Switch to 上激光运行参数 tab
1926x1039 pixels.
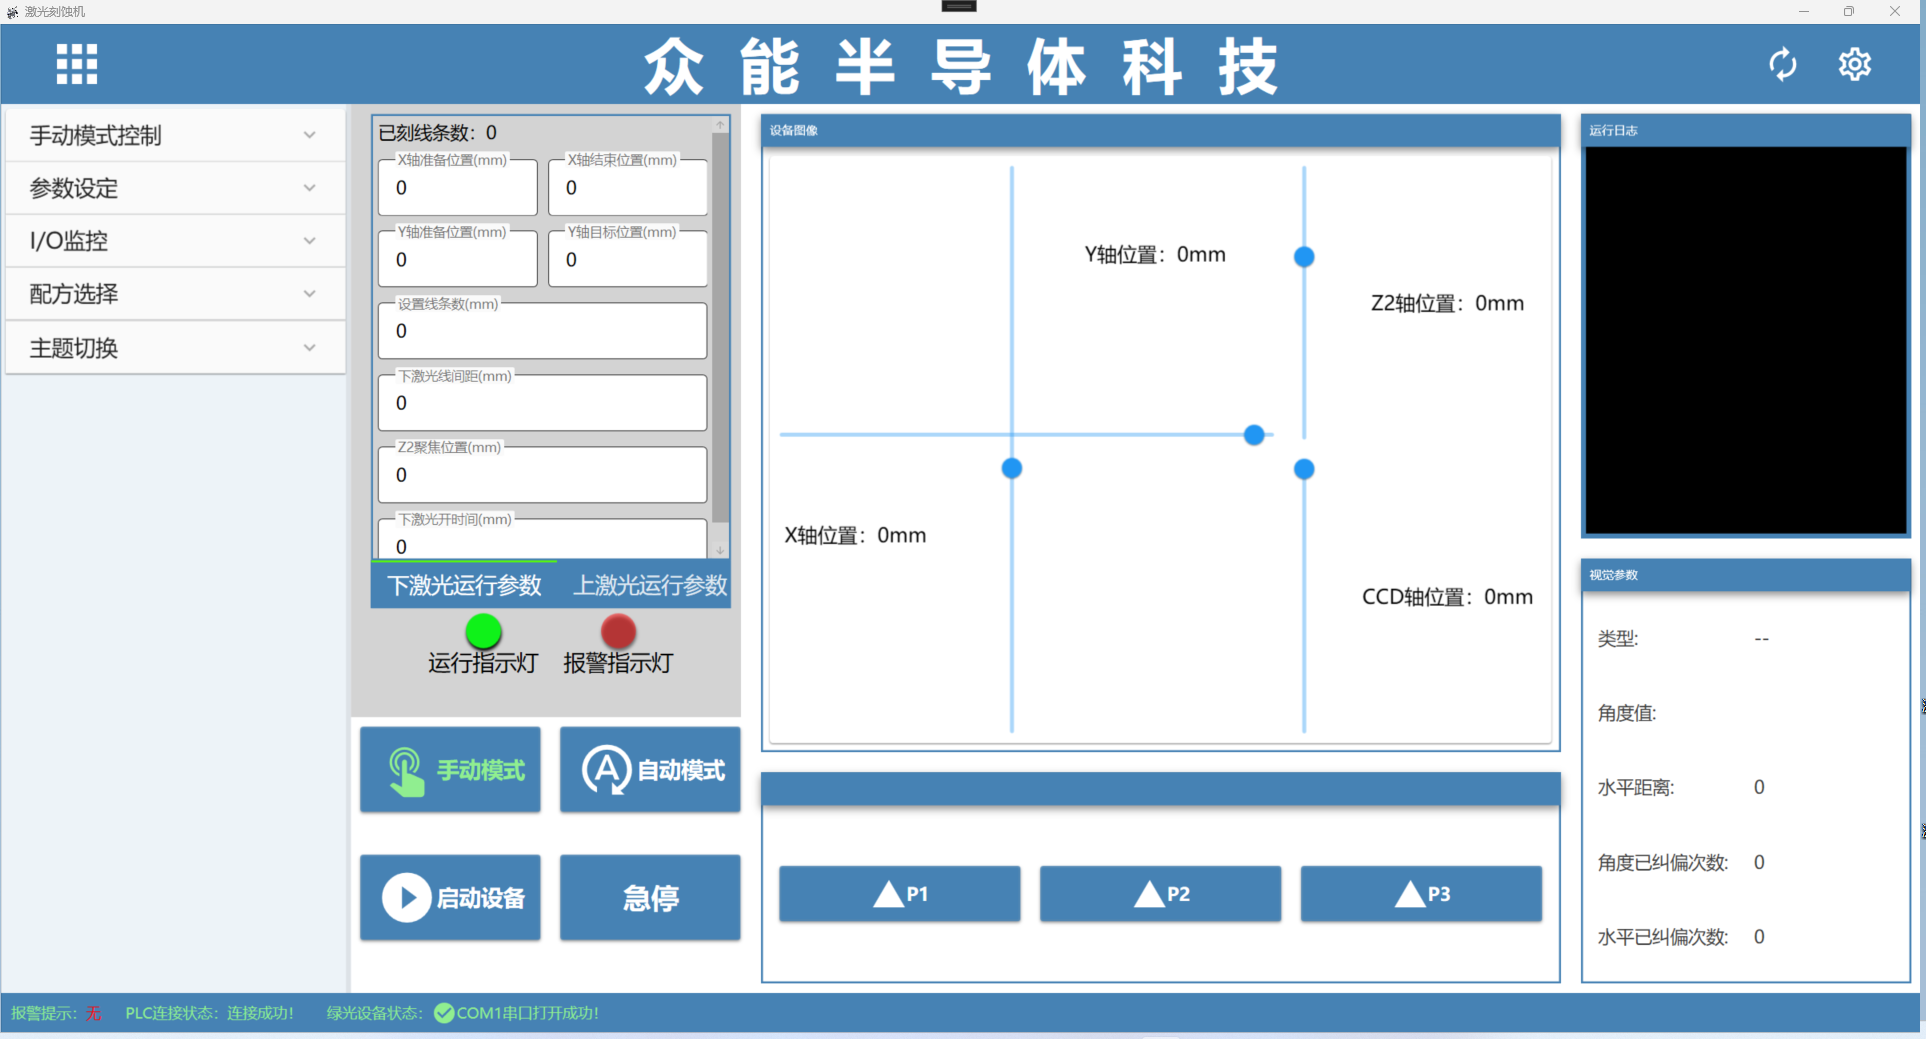pos(649,585)
